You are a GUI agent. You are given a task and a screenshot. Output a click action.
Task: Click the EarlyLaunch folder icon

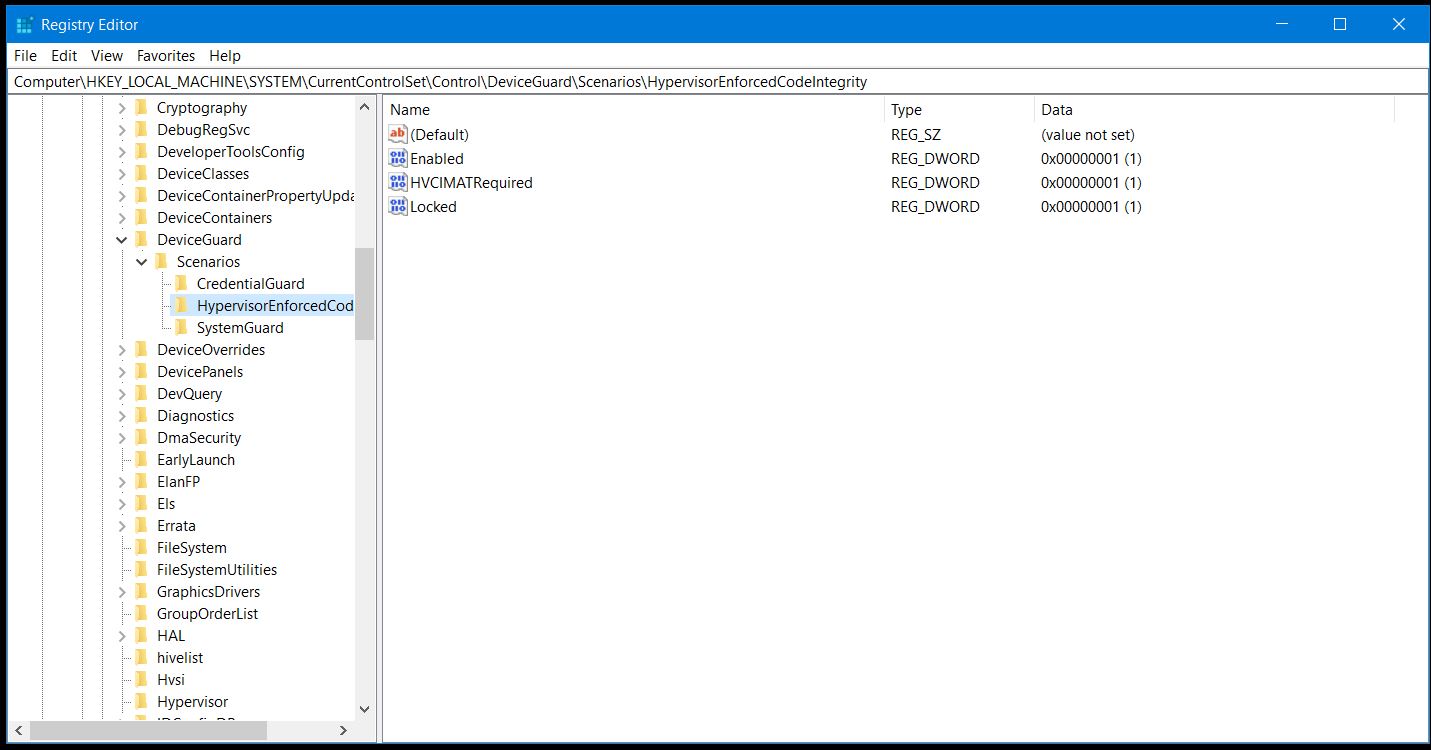click(x=141, y=460)
